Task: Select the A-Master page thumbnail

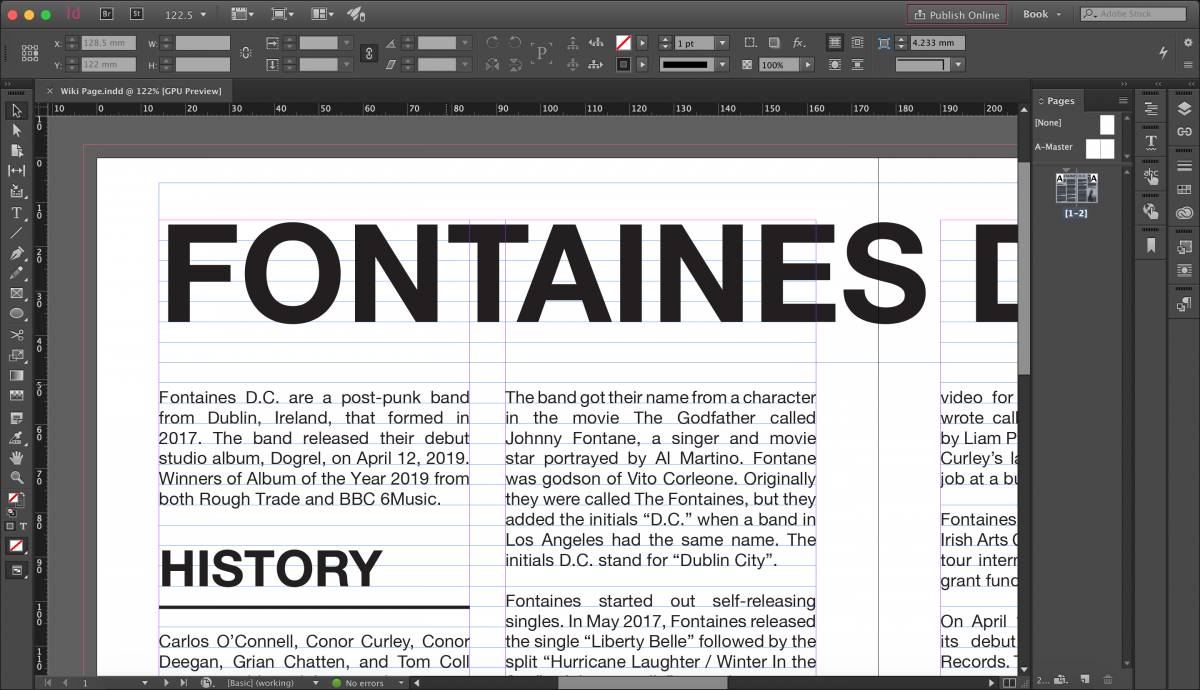Action: pyautogui.click(x=1100, y=148)
